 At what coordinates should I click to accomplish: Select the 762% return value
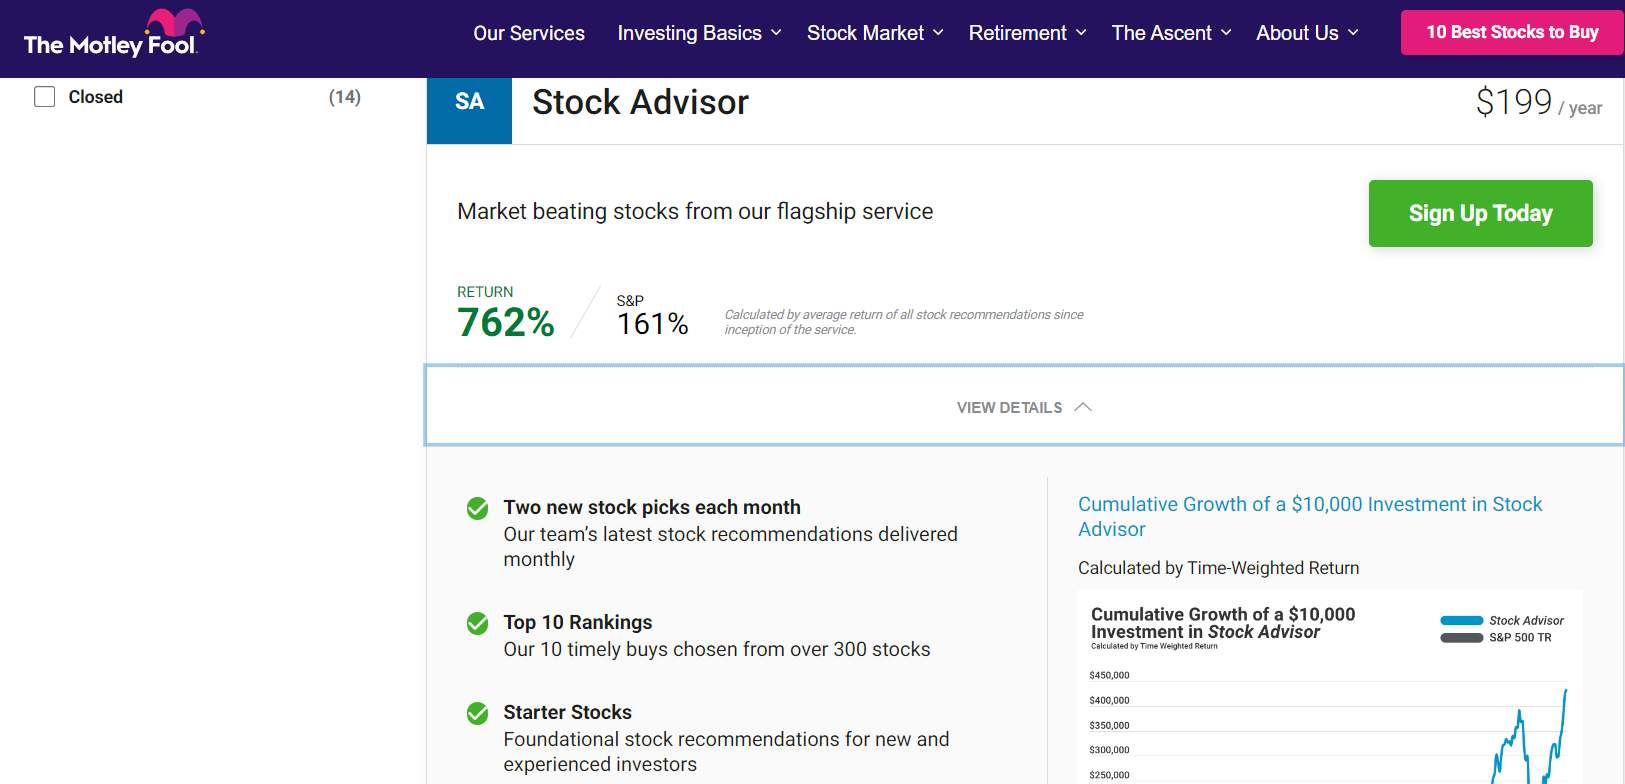coord(506,323)
